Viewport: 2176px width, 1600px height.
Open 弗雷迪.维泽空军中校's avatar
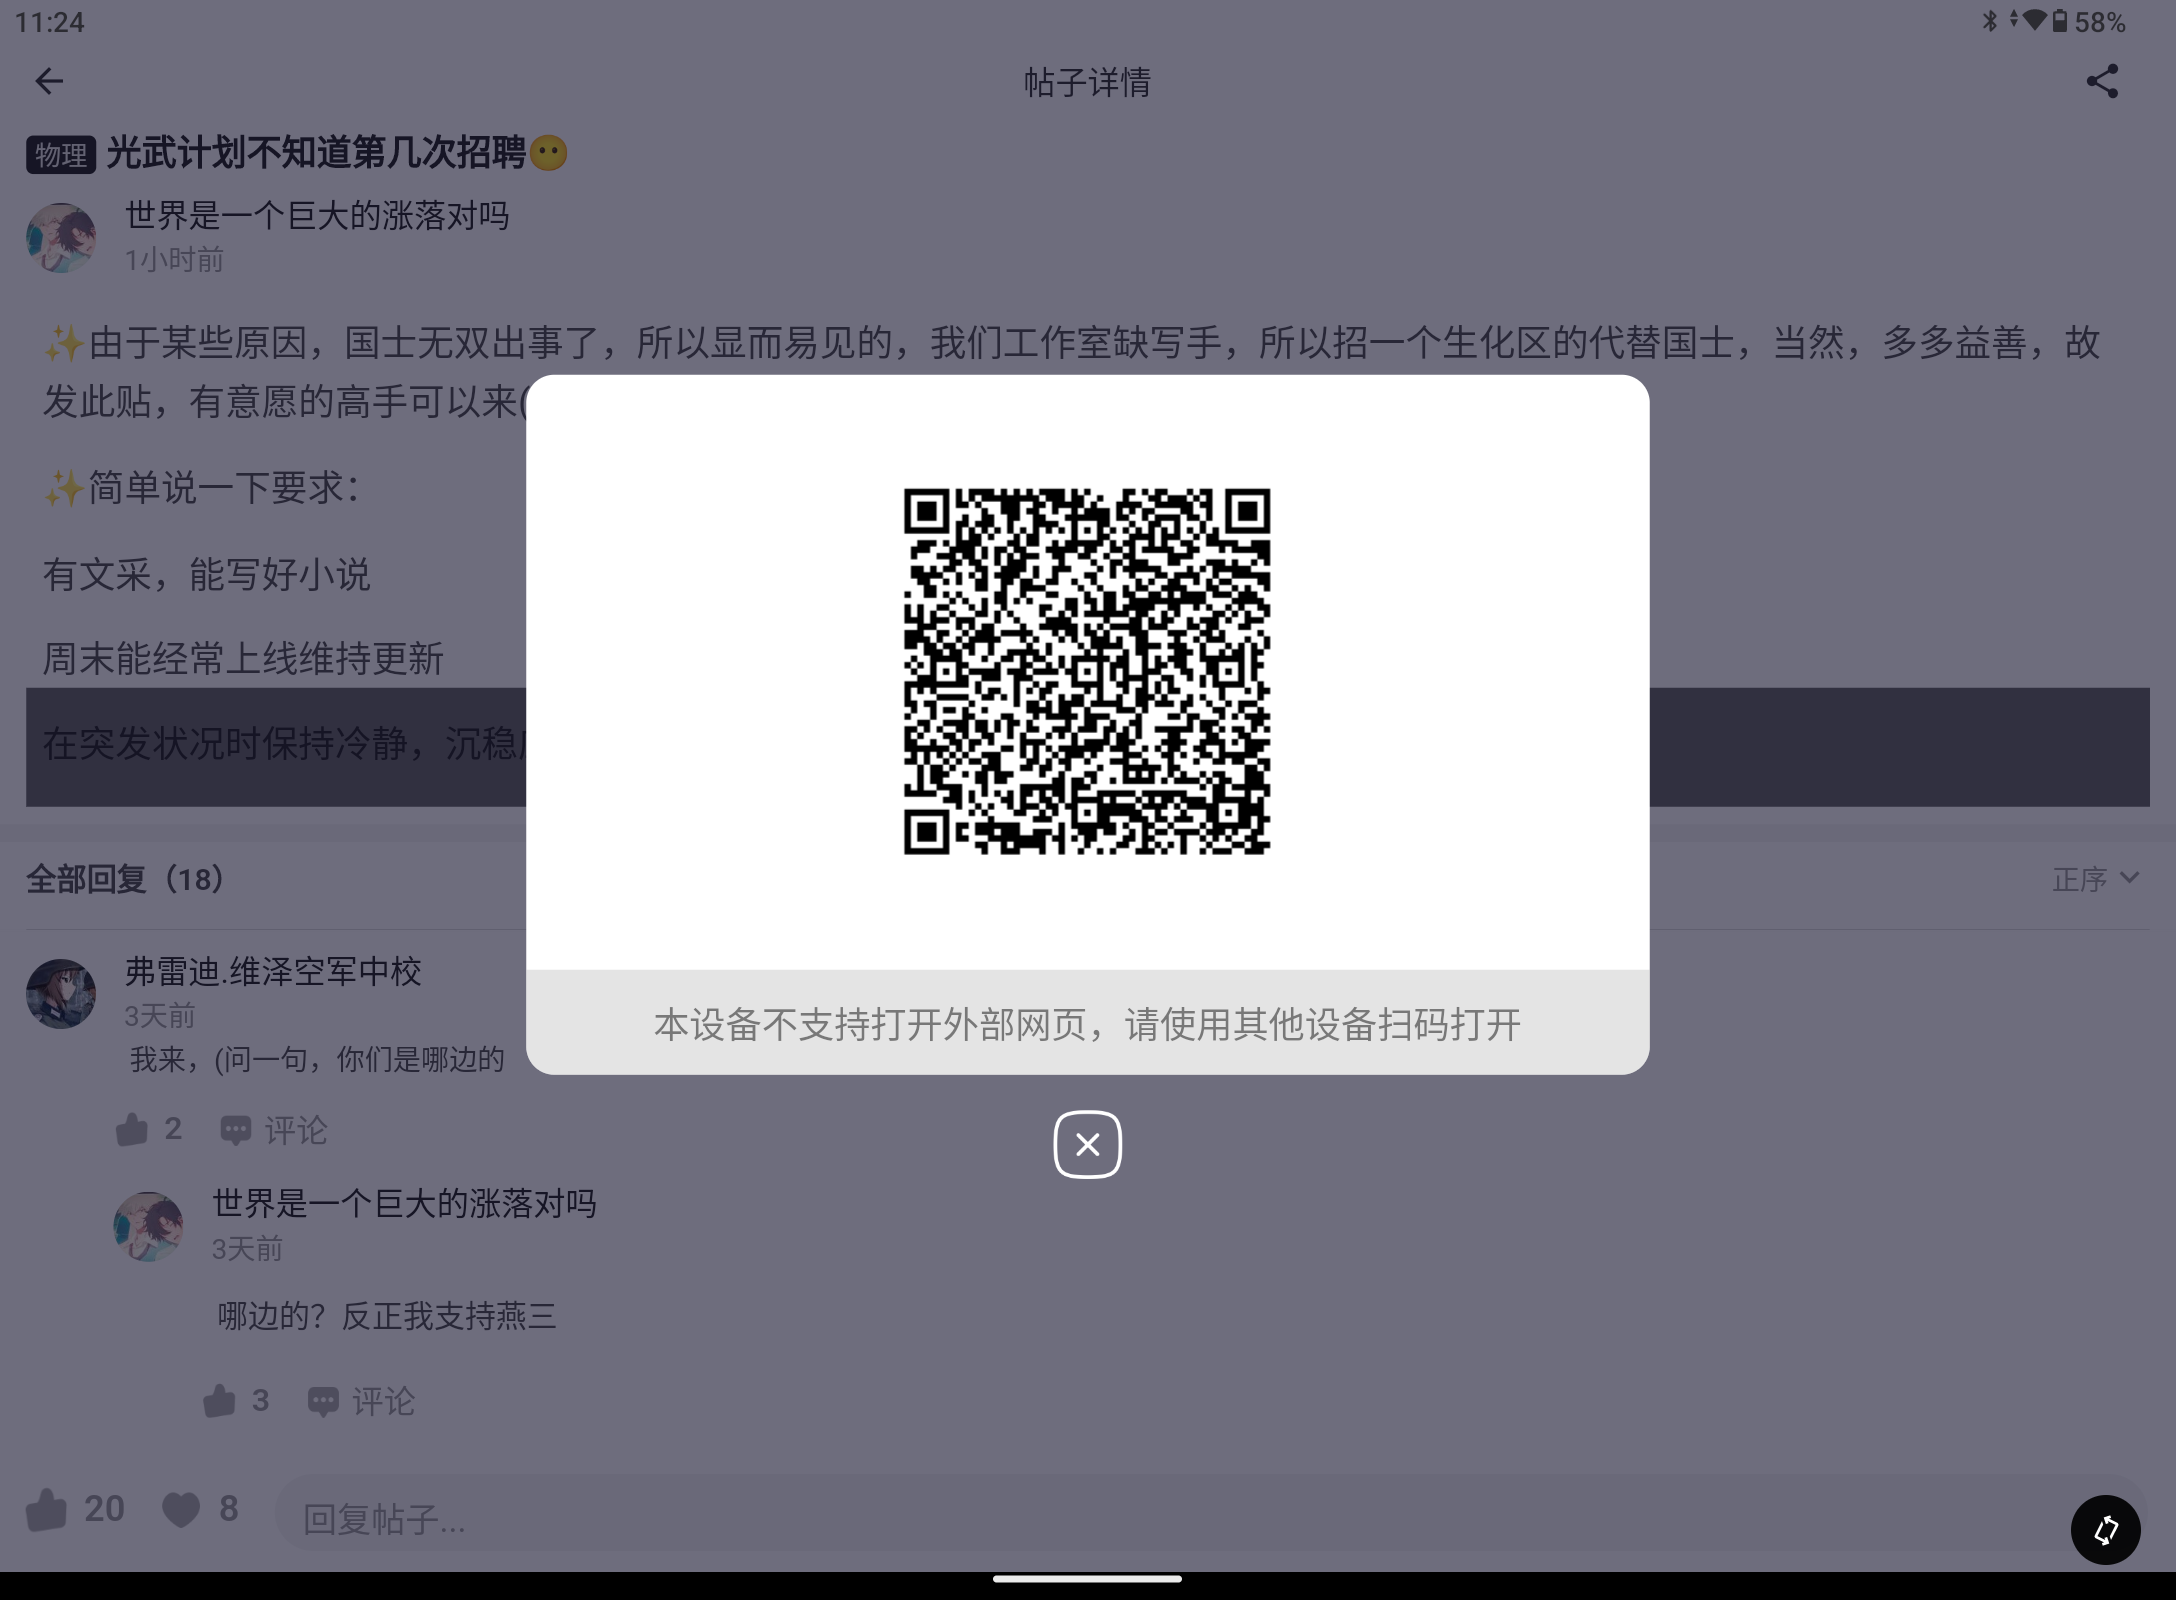tap(61, 993)
